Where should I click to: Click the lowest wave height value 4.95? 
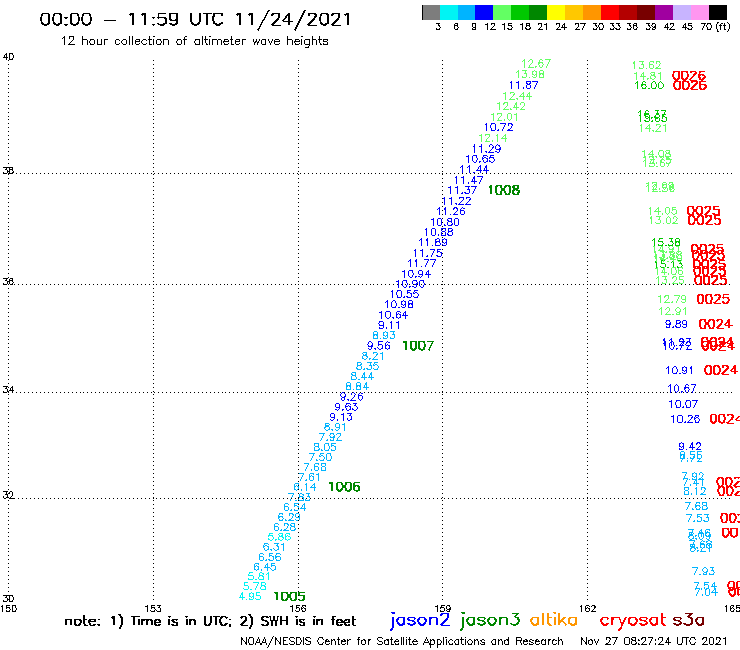pyautogui.click(x=250, y=596)
